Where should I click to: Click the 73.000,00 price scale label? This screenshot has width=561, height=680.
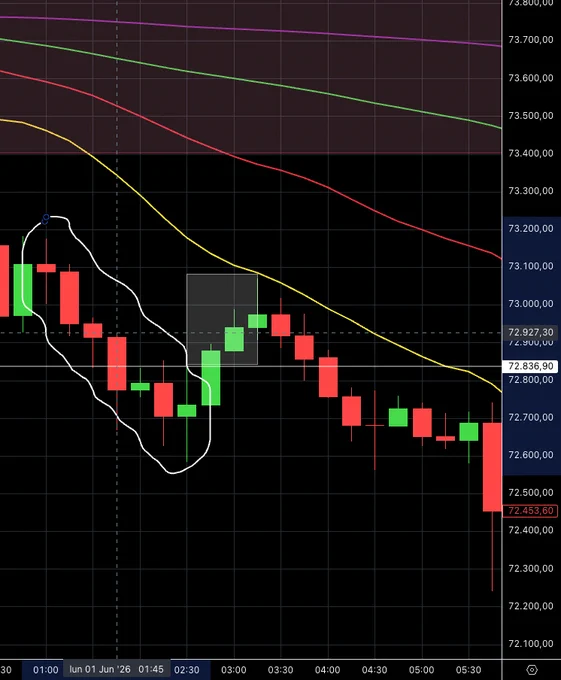click(x=531, y=304)
